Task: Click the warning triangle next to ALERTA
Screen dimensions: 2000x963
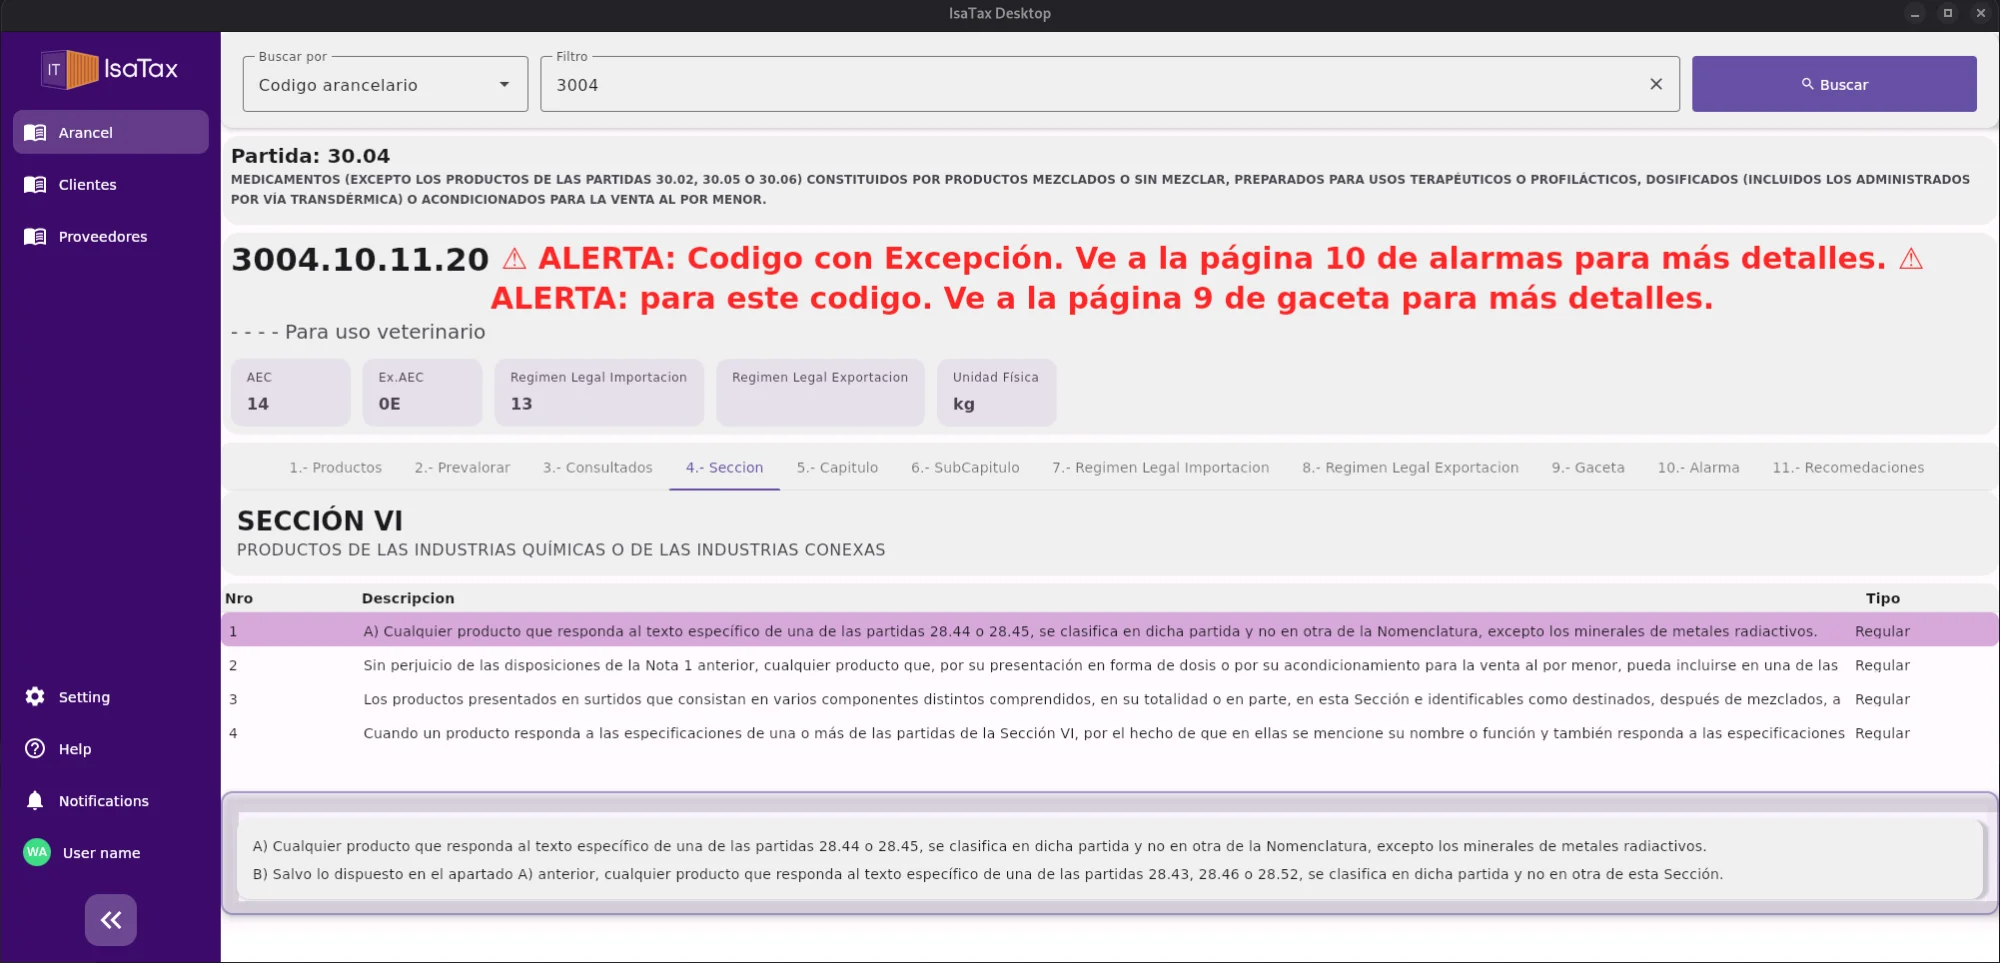Action: pos(513,259)
